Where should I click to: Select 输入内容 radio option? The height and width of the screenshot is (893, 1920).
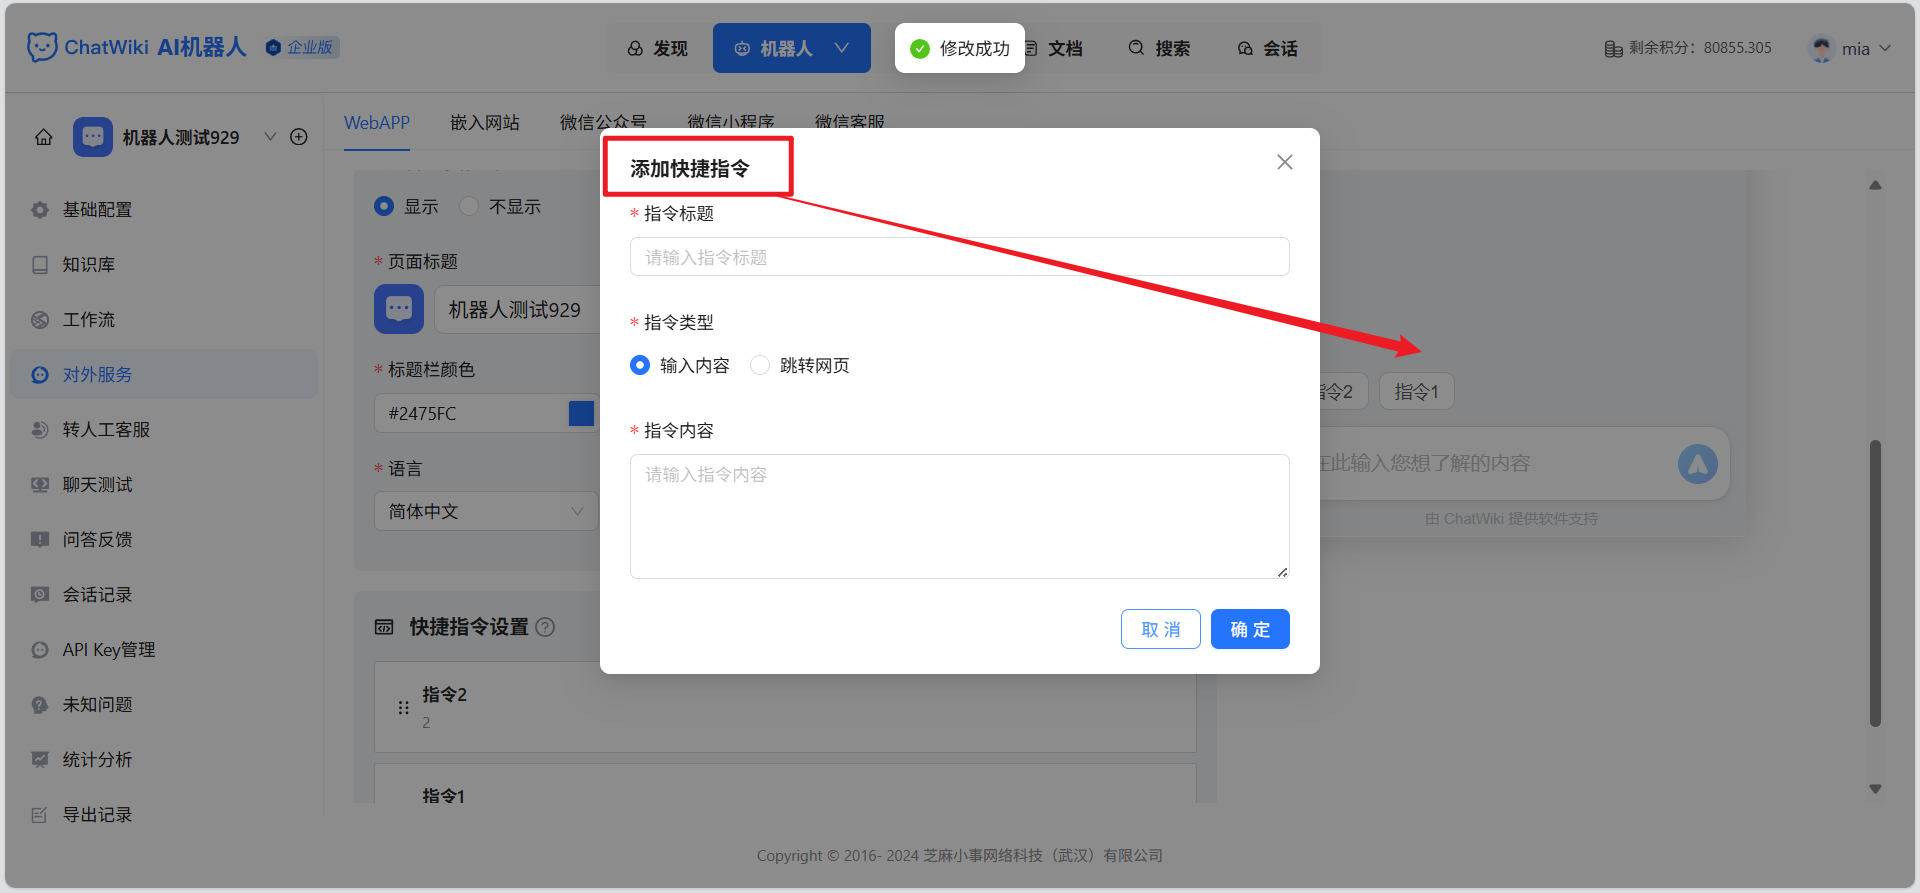tap(640, 365)
